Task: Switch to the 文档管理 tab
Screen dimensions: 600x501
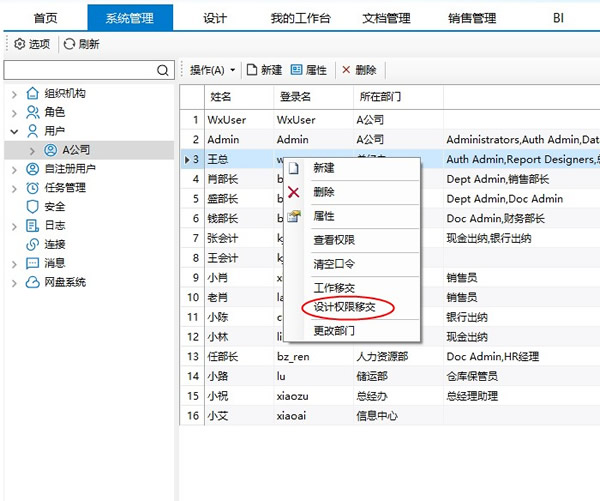Action: pyautogui.click(x=384, y=18)
